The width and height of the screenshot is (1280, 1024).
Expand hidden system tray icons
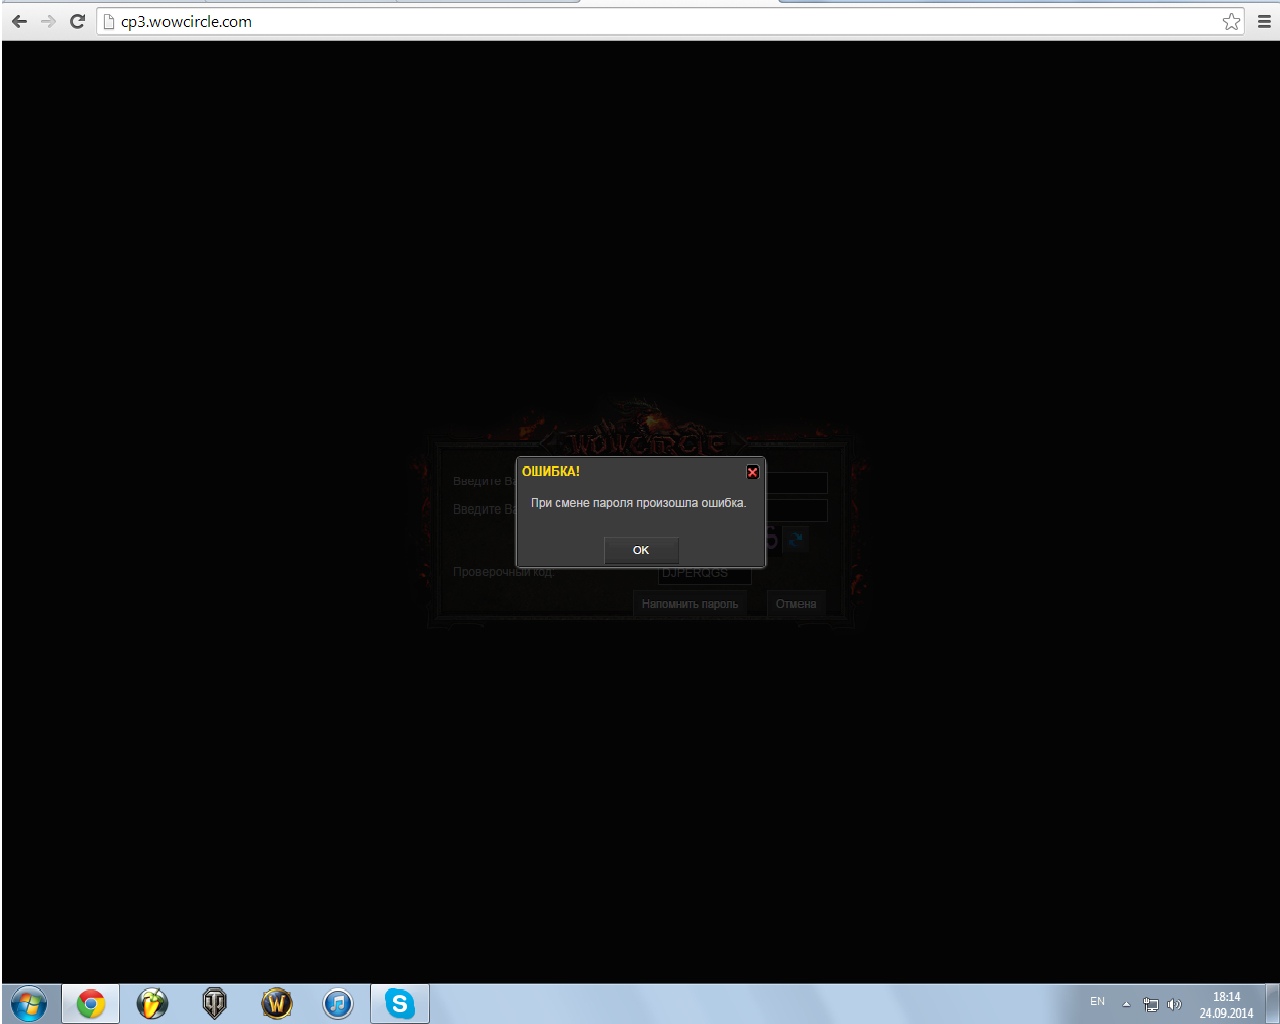tap(1126, 1004)
